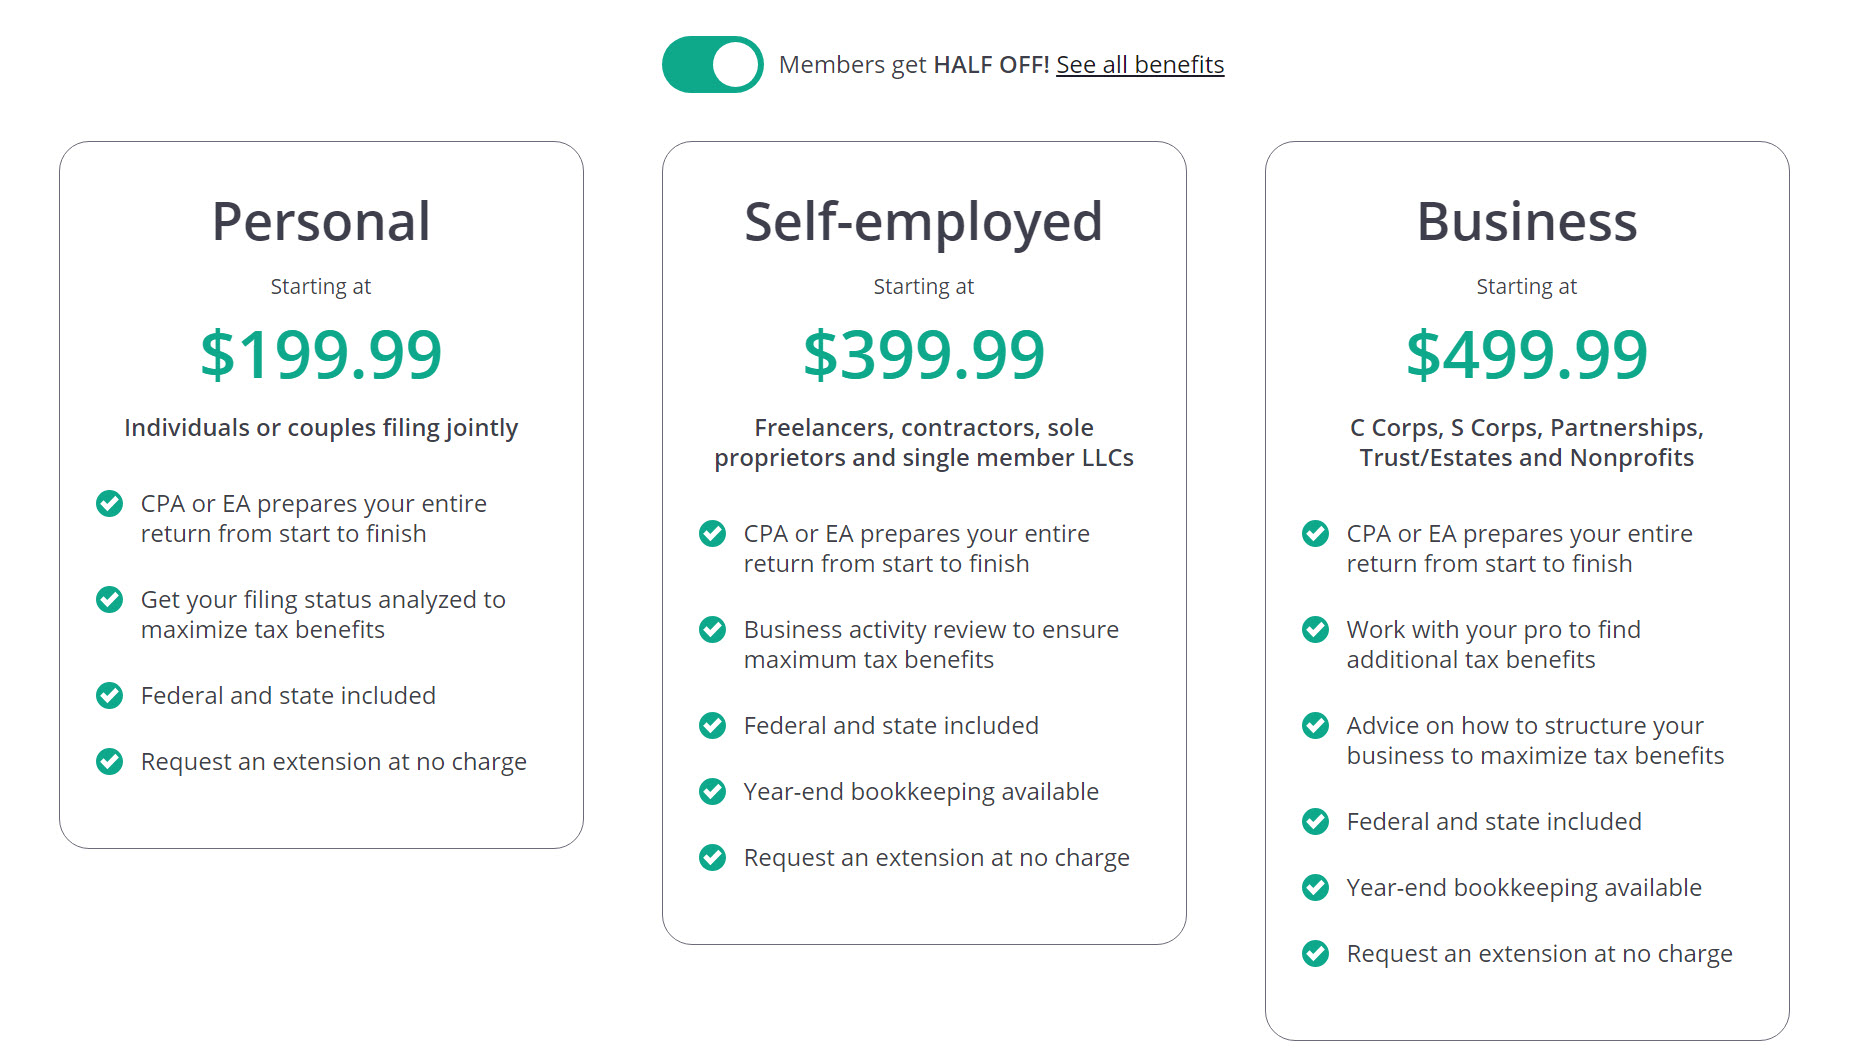Toggle the members half off switch
The image size is (1858, 1061).
(x=712, y=65)
